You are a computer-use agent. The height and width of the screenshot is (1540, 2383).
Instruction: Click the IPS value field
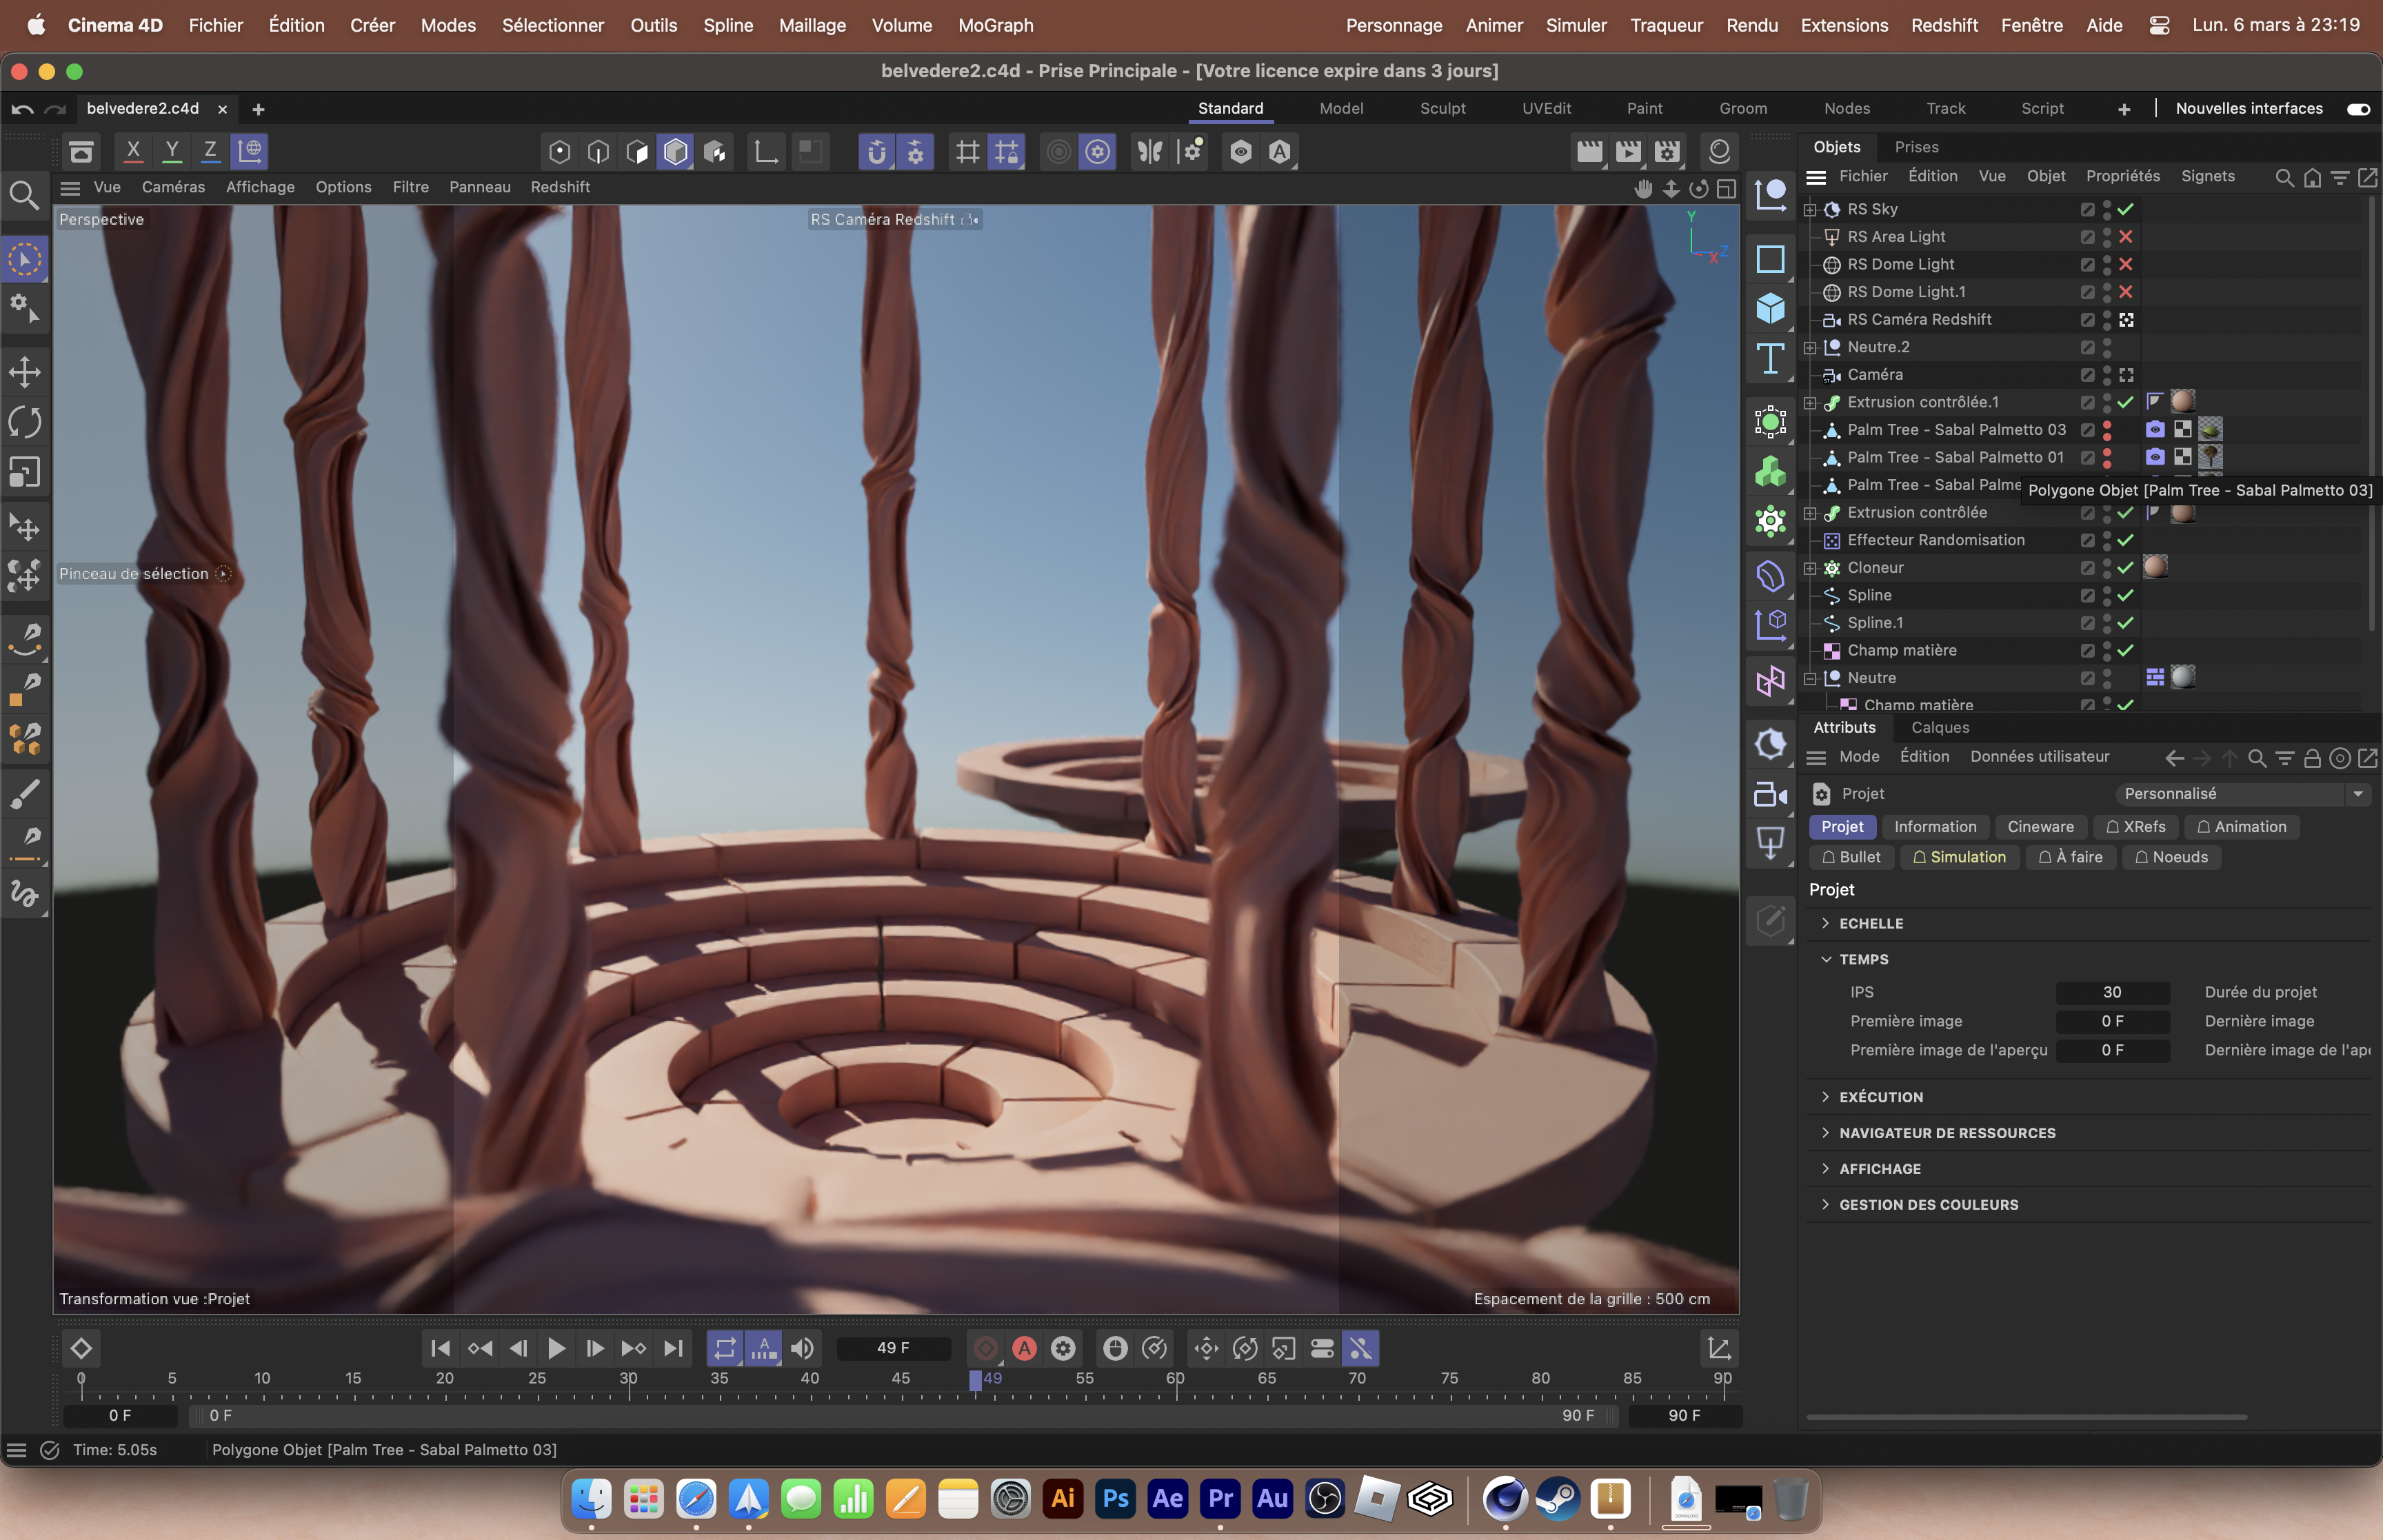coord(2112,993)
